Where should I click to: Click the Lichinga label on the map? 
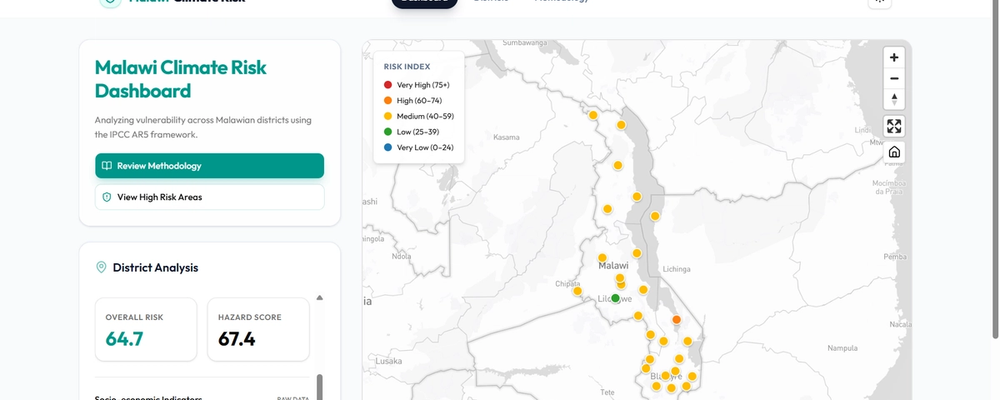click(677, 269)
